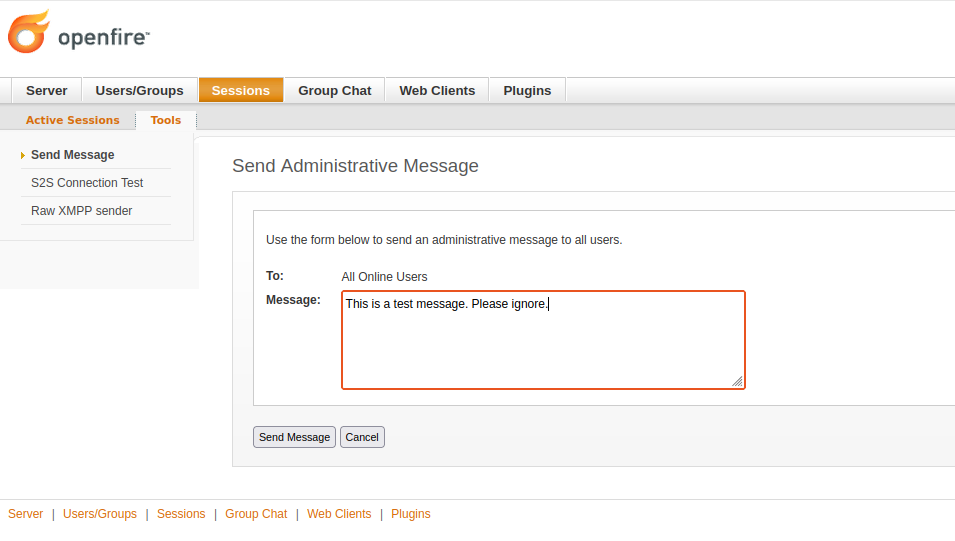This screenshot has height=541, width=955.
Task: Click the textarea resize grip handle
Action: click(737, 381)
